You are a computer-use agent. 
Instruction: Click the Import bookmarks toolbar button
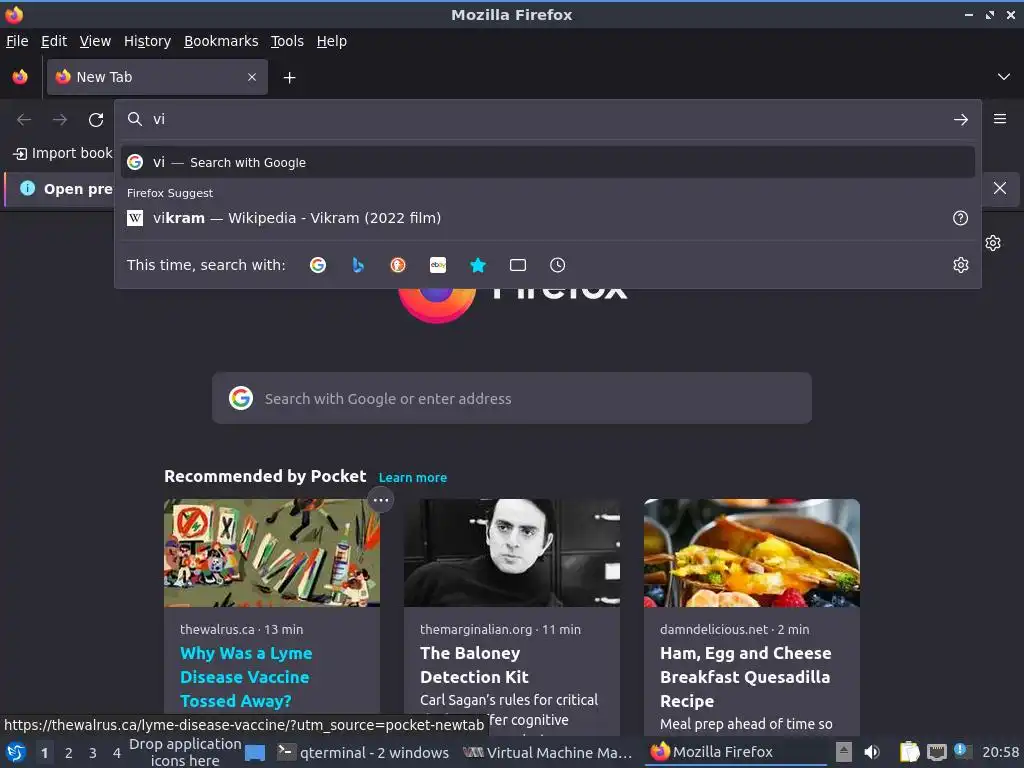tap(62, 153)
